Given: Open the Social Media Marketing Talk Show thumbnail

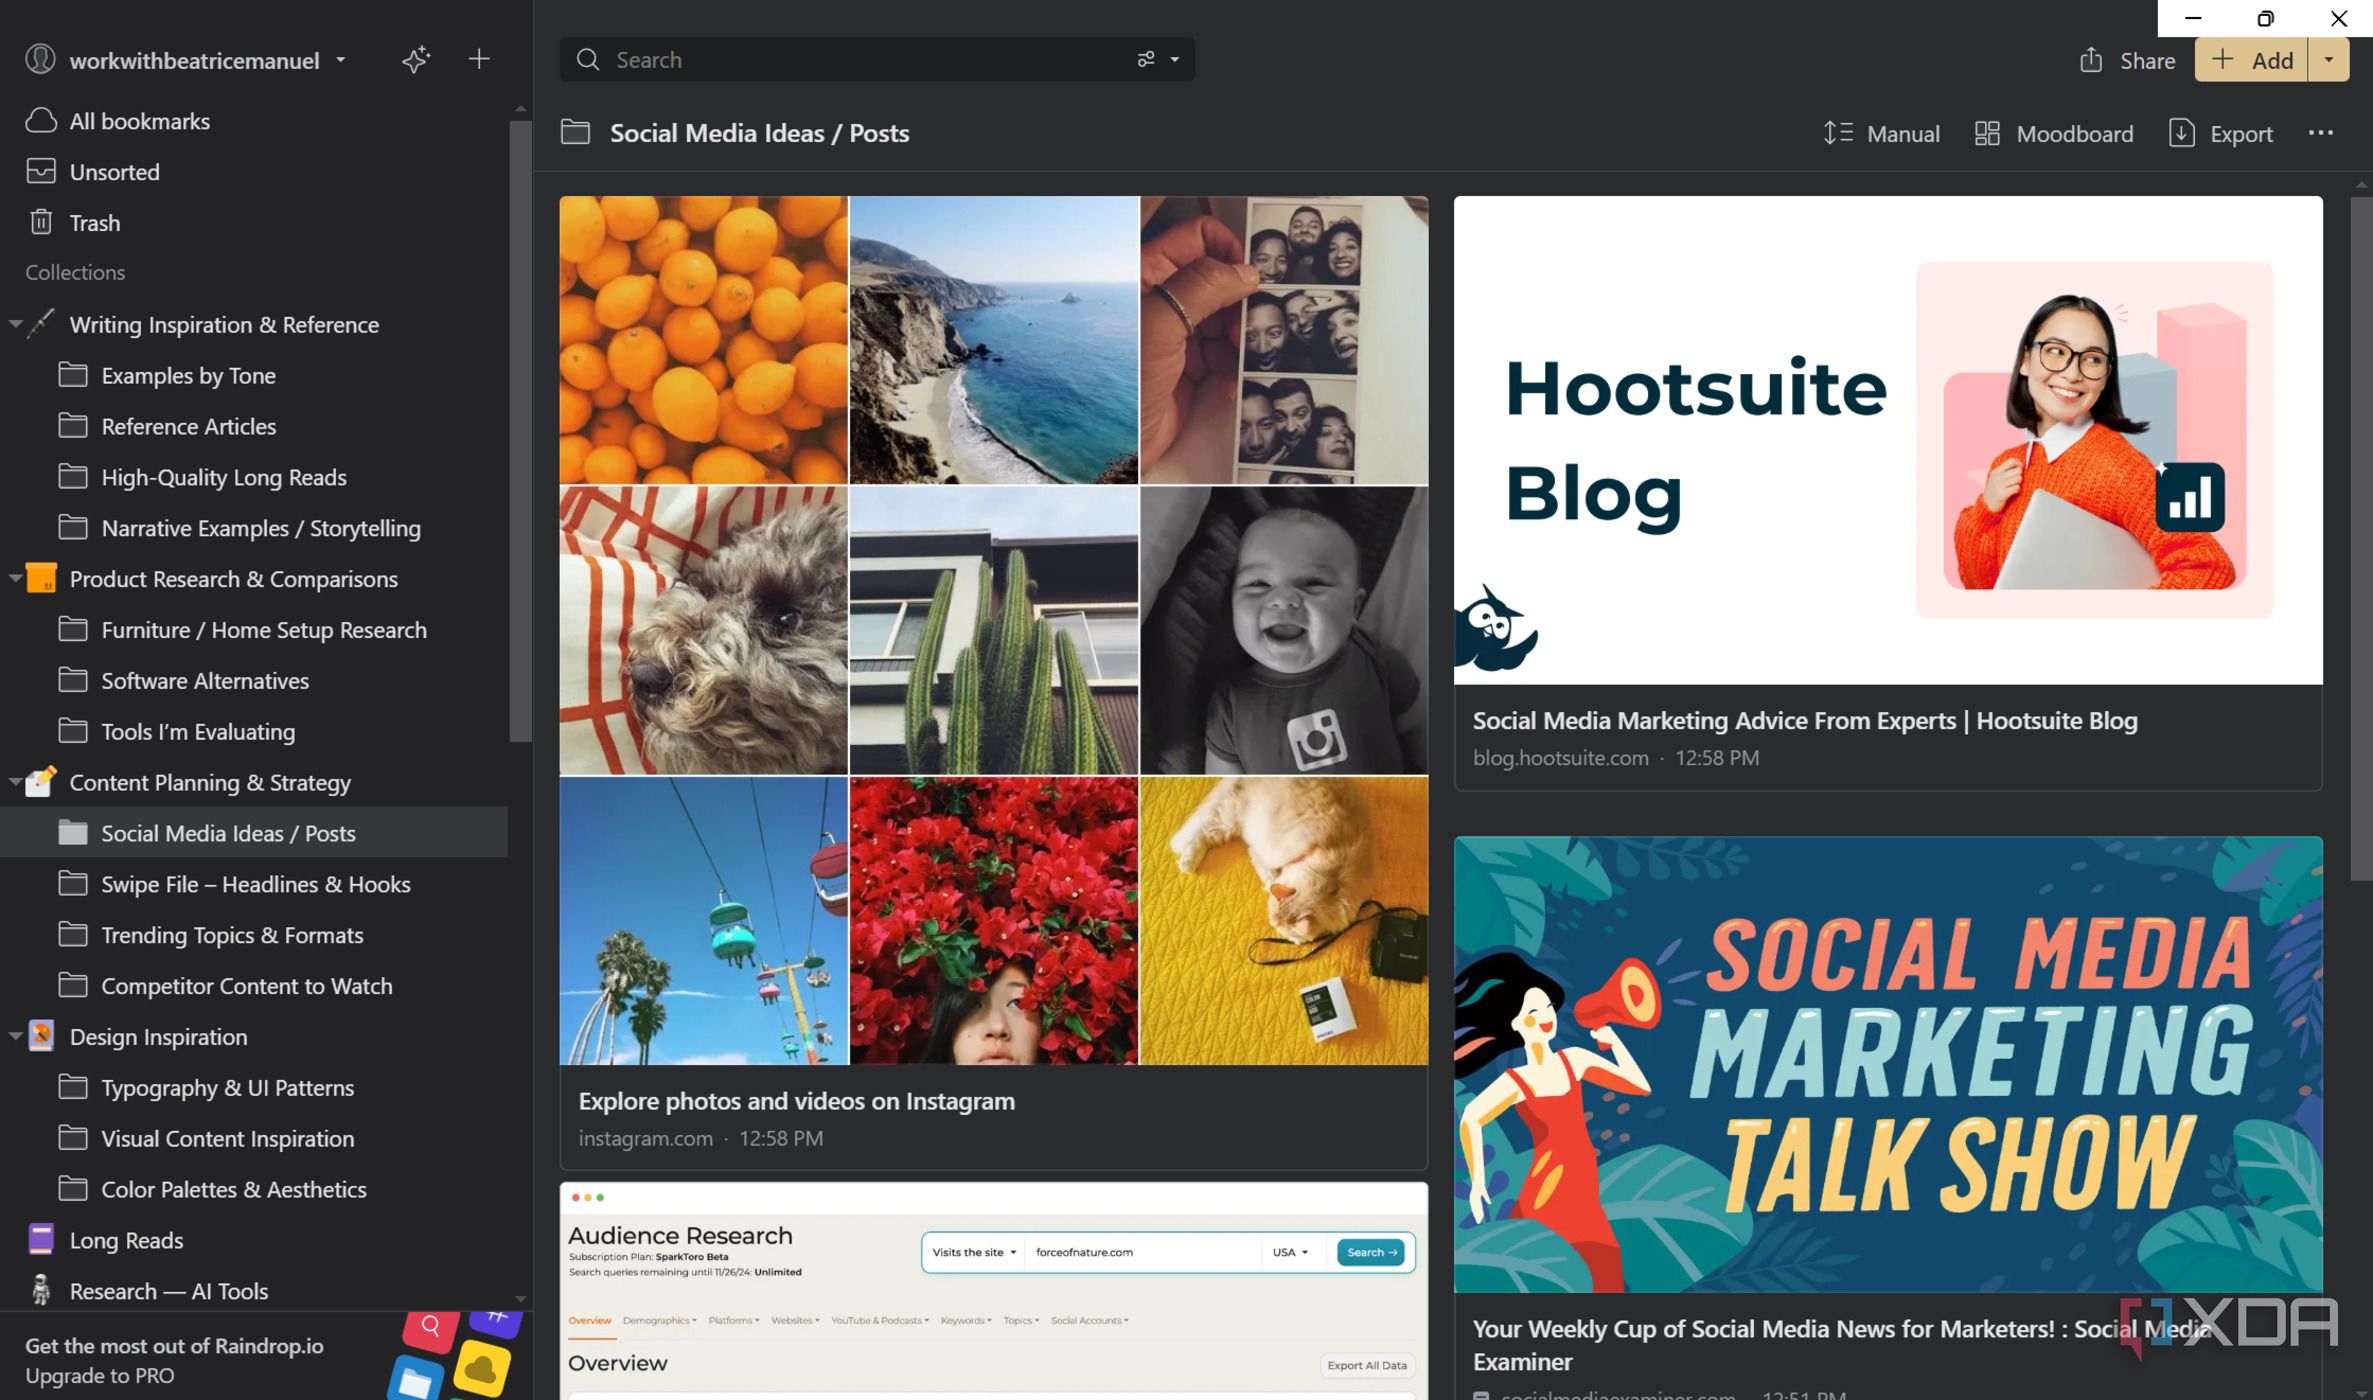Looking at the screenshot, I should click(x=1888, y=1065).
